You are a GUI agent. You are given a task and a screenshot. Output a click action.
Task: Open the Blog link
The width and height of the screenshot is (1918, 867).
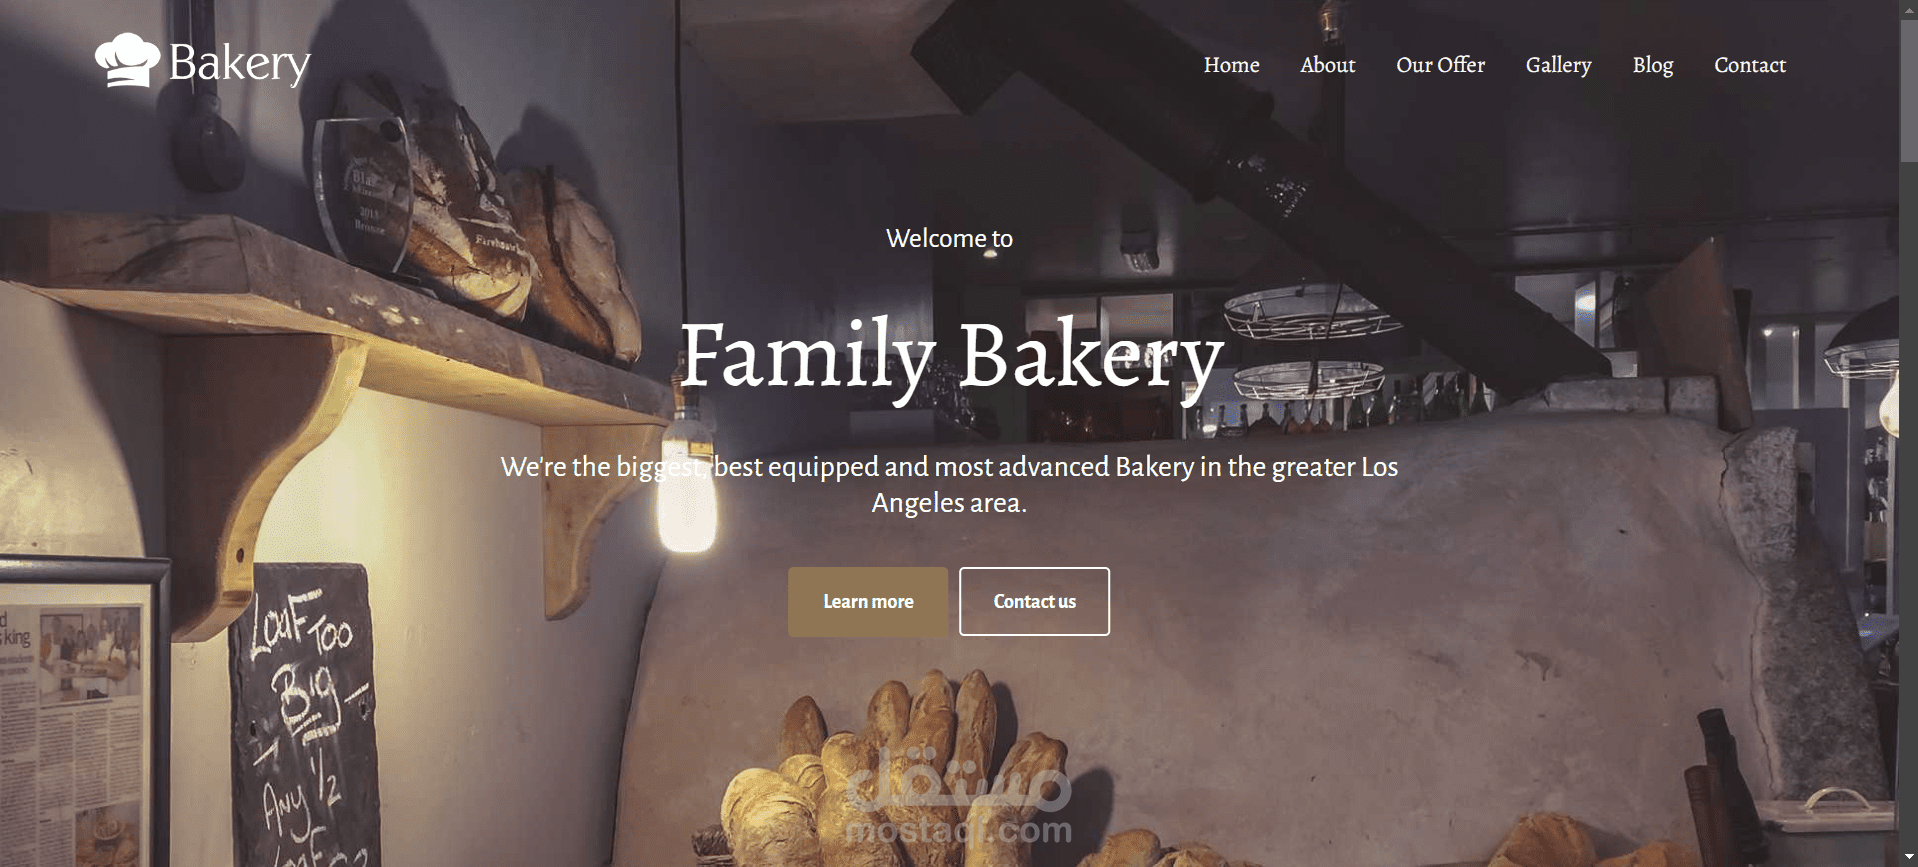coord(1652,65)
